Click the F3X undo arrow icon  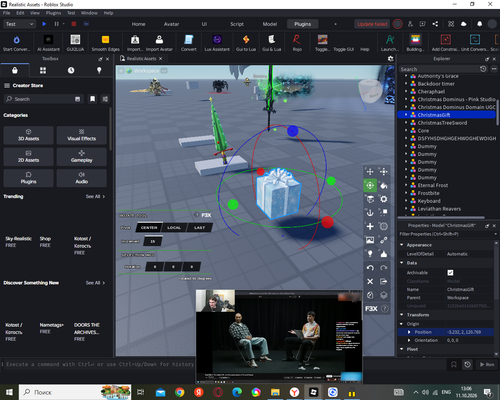(x=370, y=268)
